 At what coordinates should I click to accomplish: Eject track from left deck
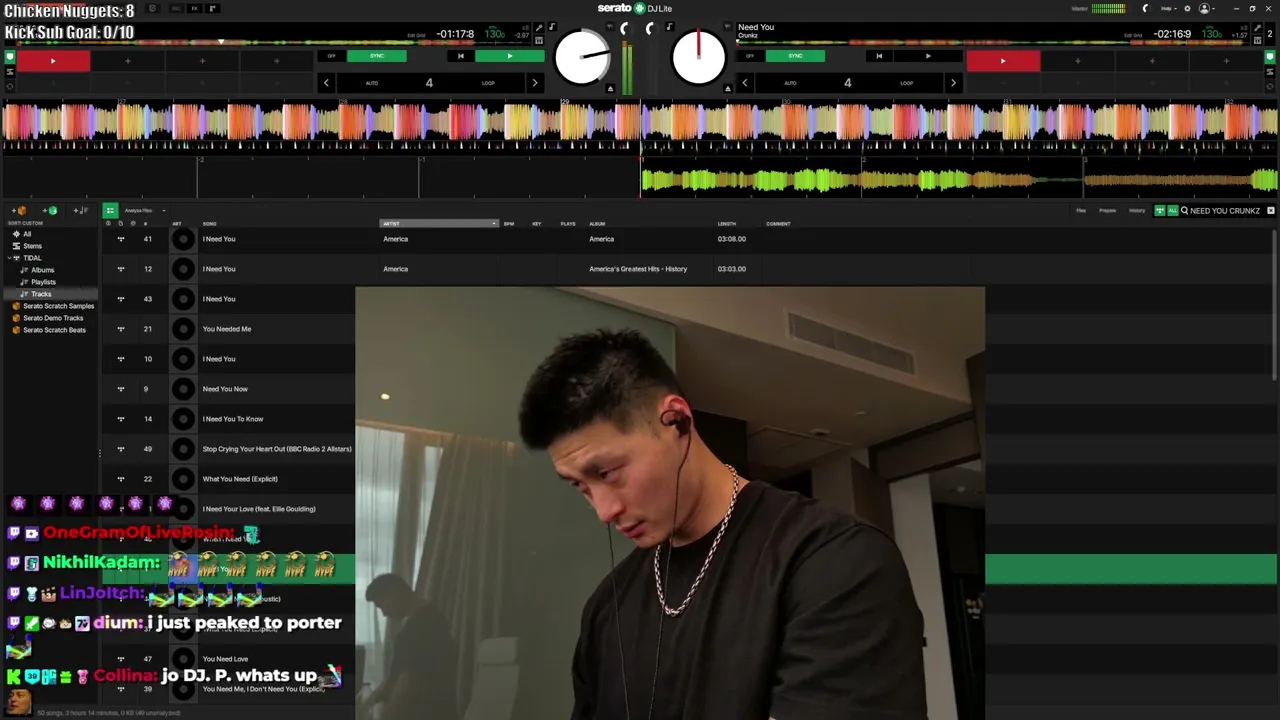click(x=610, y=88)
